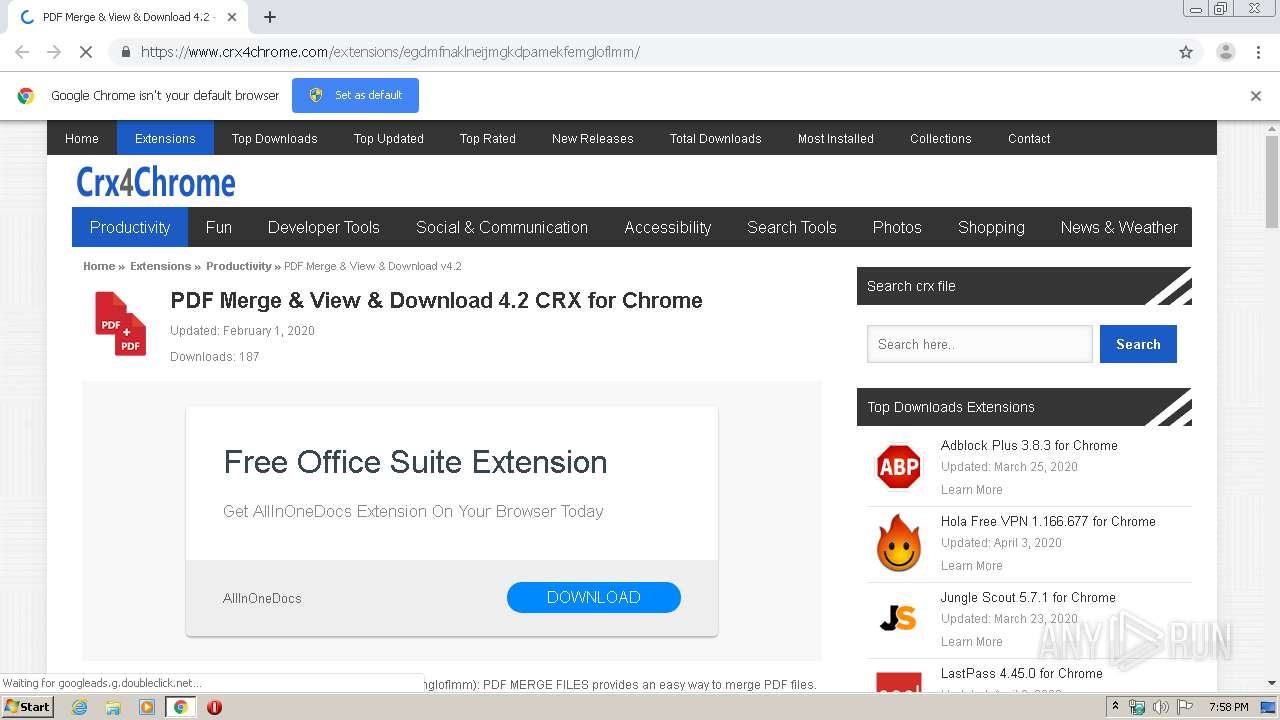The image size is (1280, 720).
Task: Stop loading the page
Action: (x=86, y=52)
